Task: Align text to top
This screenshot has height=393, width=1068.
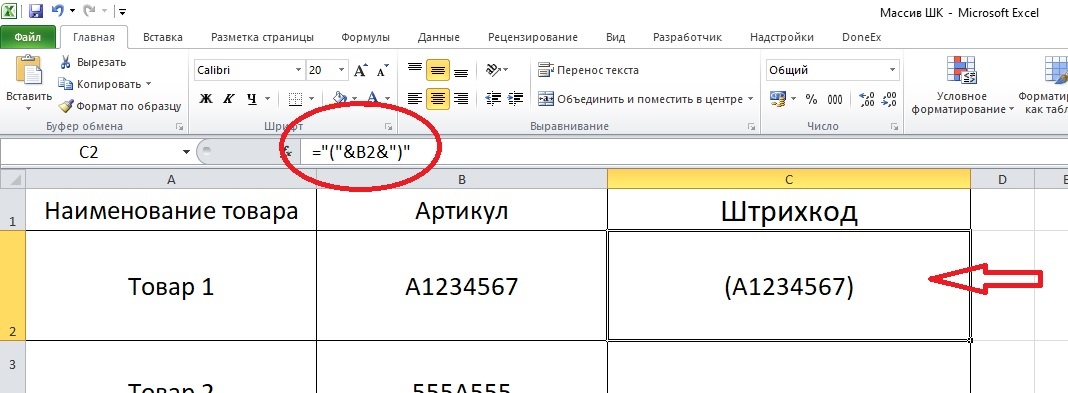Action: [x=415, y=69]
